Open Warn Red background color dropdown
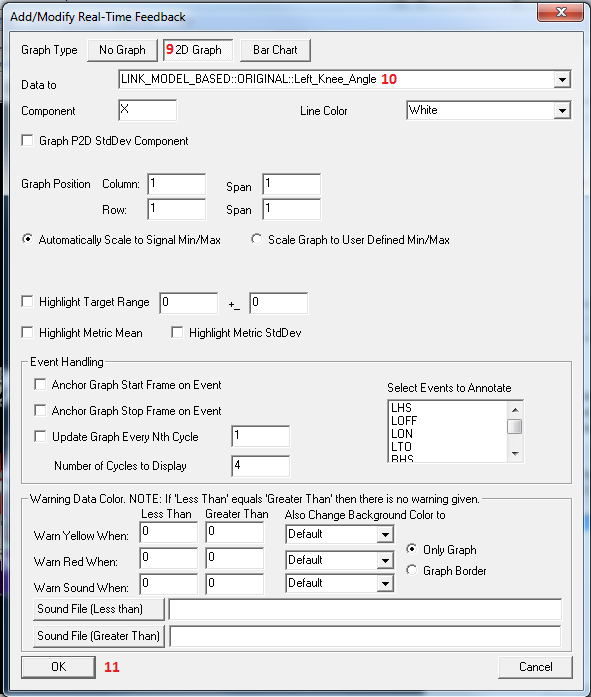The width and height of the screenshot is (591, 697). (x=385, y=560)
